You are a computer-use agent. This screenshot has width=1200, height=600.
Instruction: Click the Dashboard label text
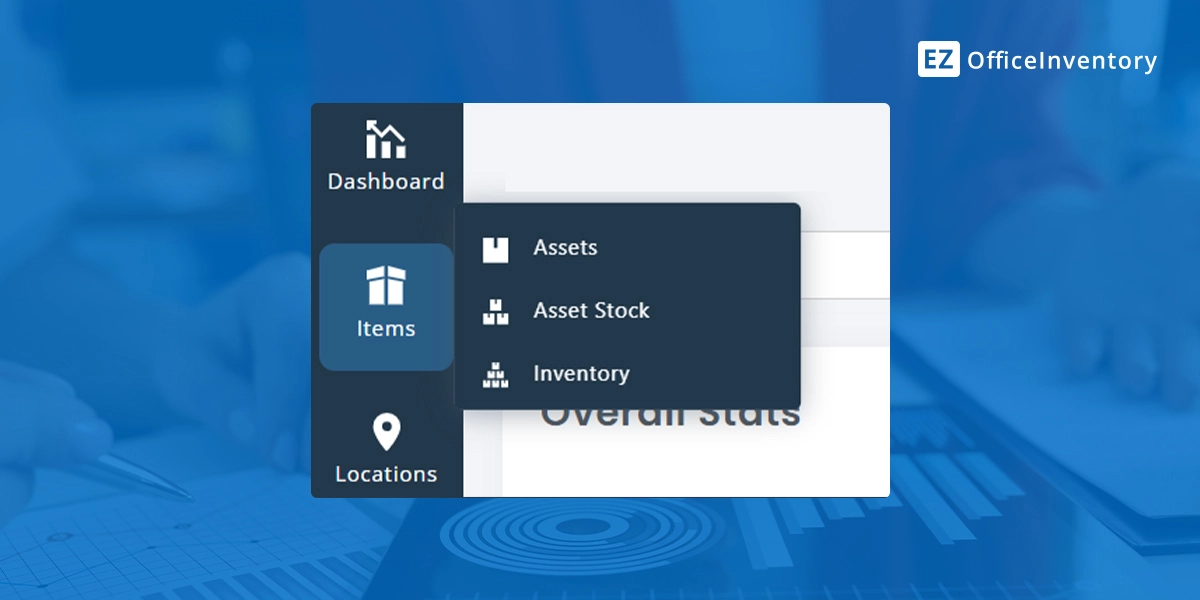pyautogui.click(x=385, y=181)
